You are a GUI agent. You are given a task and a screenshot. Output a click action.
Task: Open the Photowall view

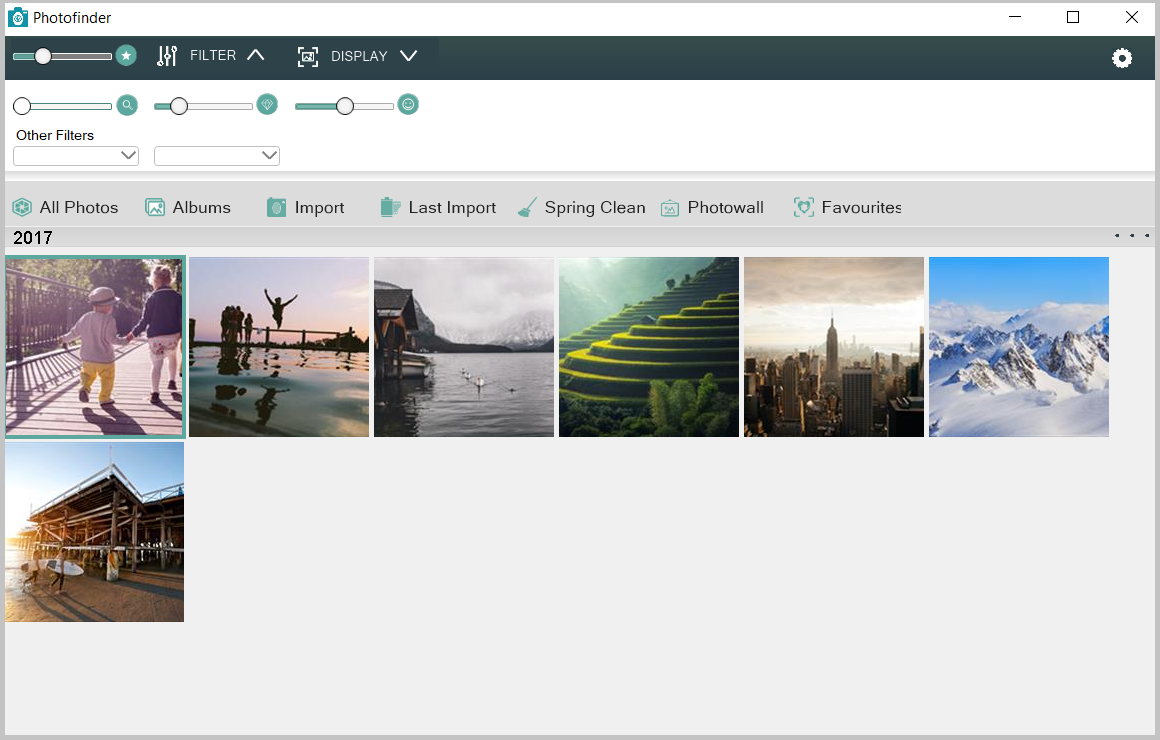(x=712, y=207)
